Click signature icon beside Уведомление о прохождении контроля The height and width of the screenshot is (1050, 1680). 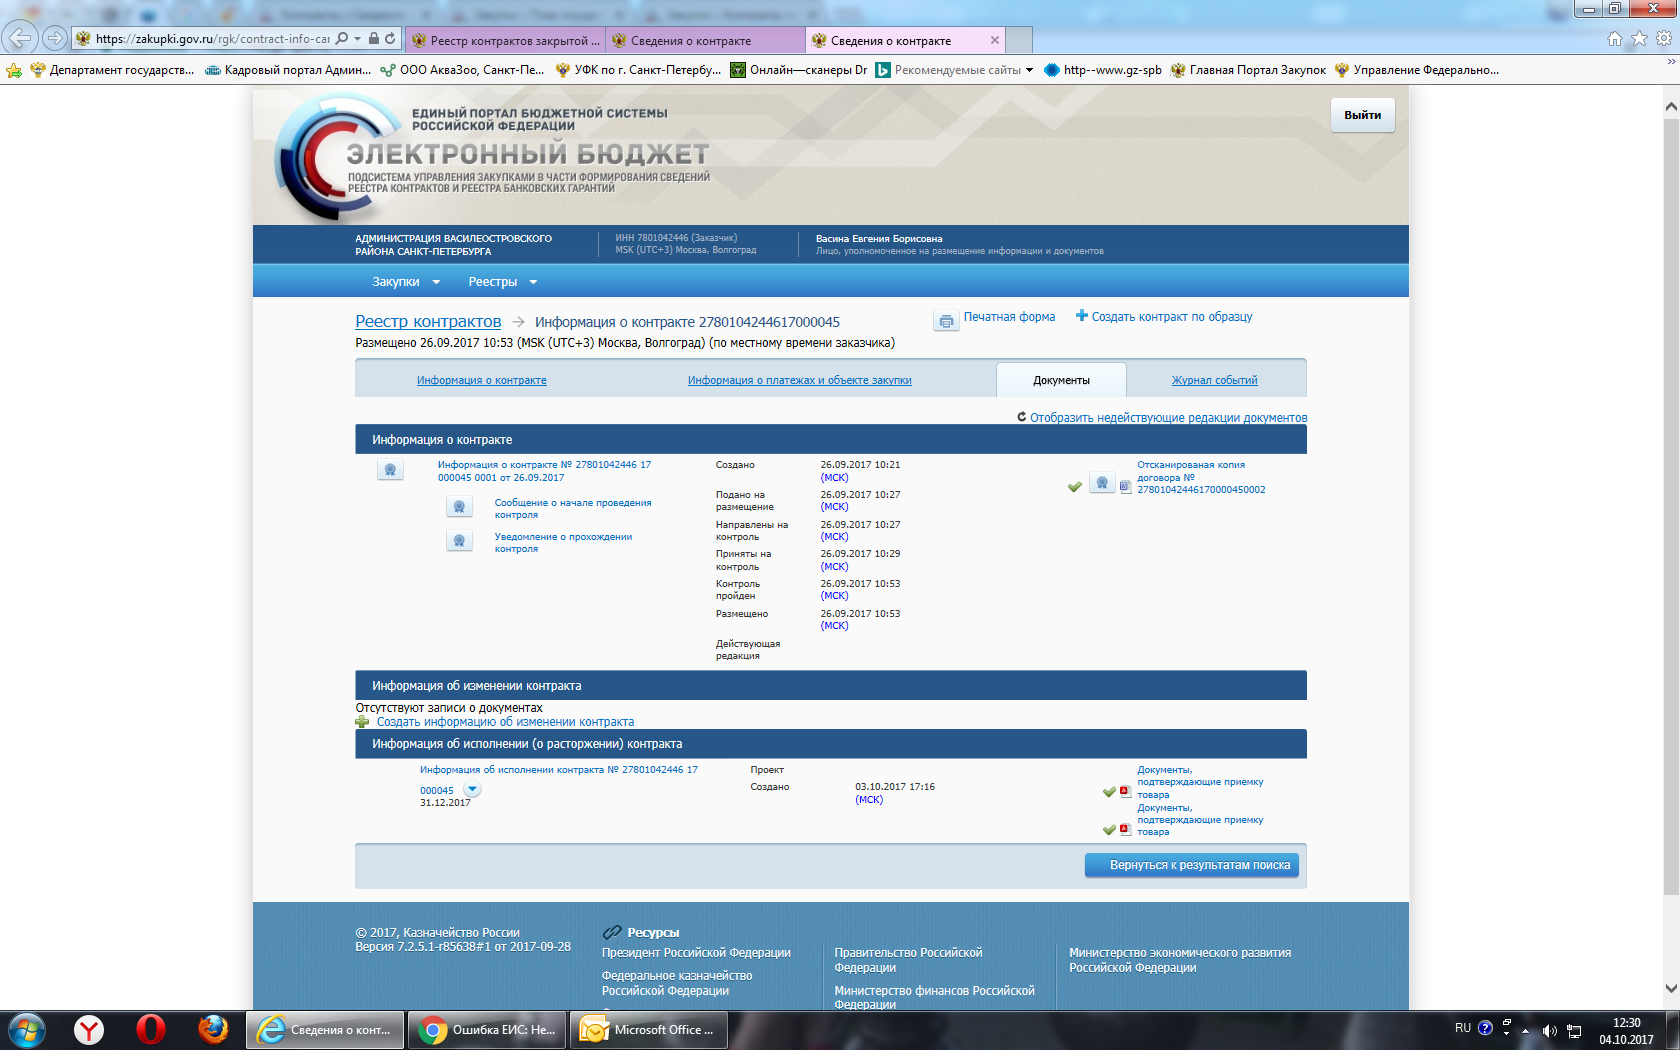(x=459, y=541)
